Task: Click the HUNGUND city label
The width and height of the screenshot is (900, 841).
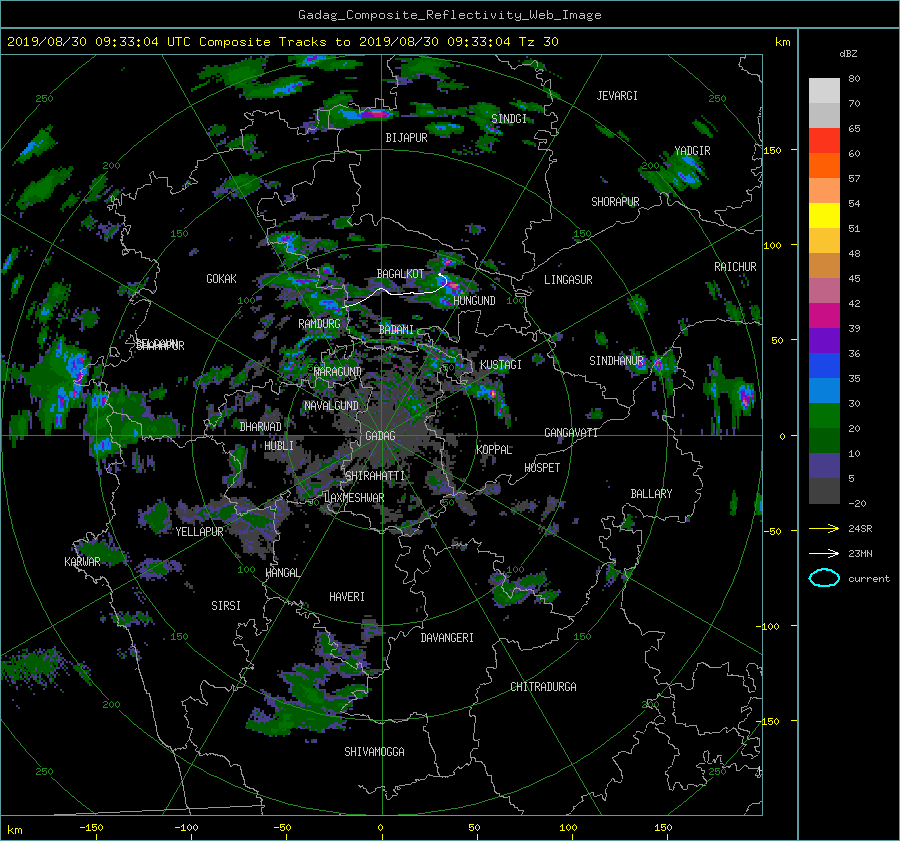Action: [x=474, y=301]
